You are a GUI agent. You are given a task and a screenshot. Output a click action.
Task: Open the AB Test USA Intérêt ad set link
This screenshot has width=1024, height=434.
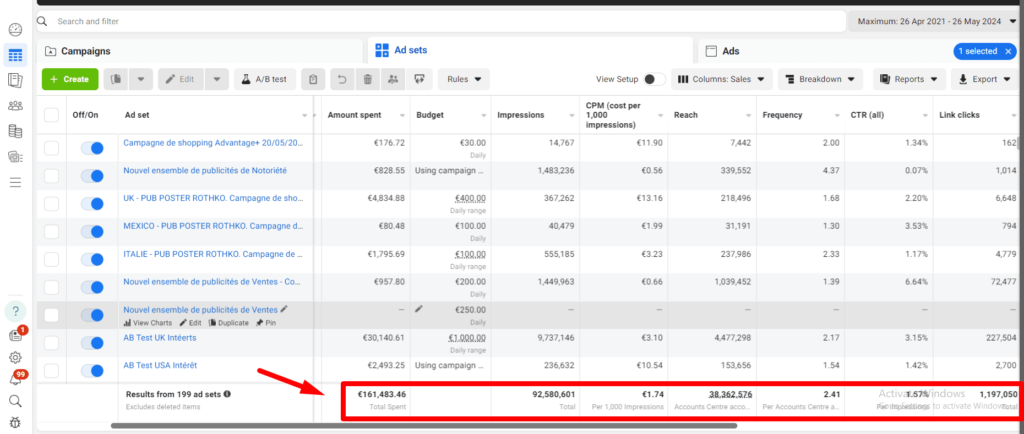pos(160,365)
